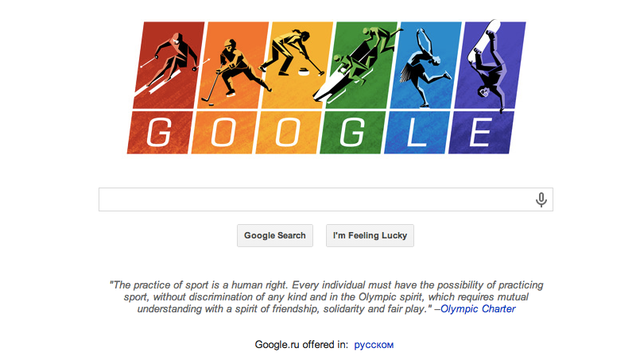
Task: Click the purple letter E tile
Action: [x=481, y=133]
